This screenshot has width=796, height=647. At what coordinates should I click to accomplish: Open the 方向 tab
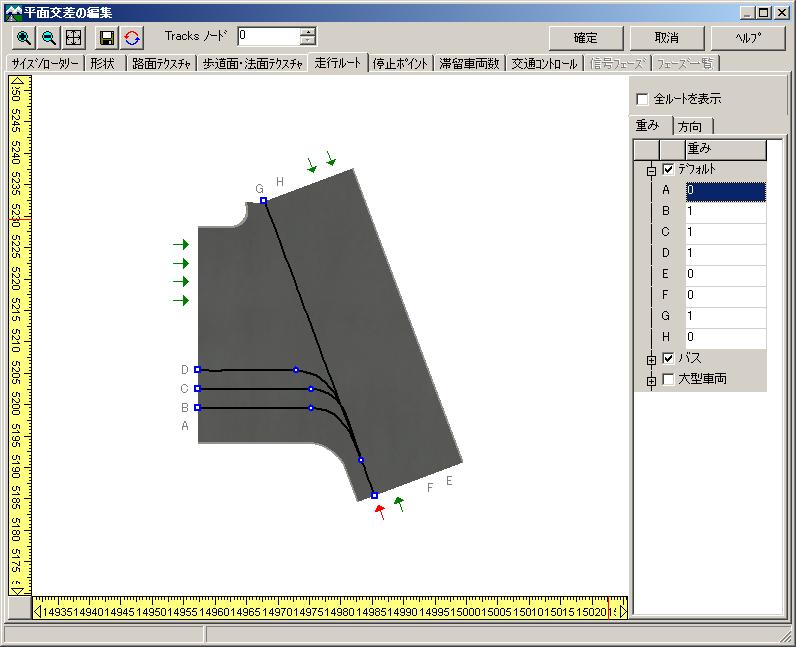click(x=690, y=126)
